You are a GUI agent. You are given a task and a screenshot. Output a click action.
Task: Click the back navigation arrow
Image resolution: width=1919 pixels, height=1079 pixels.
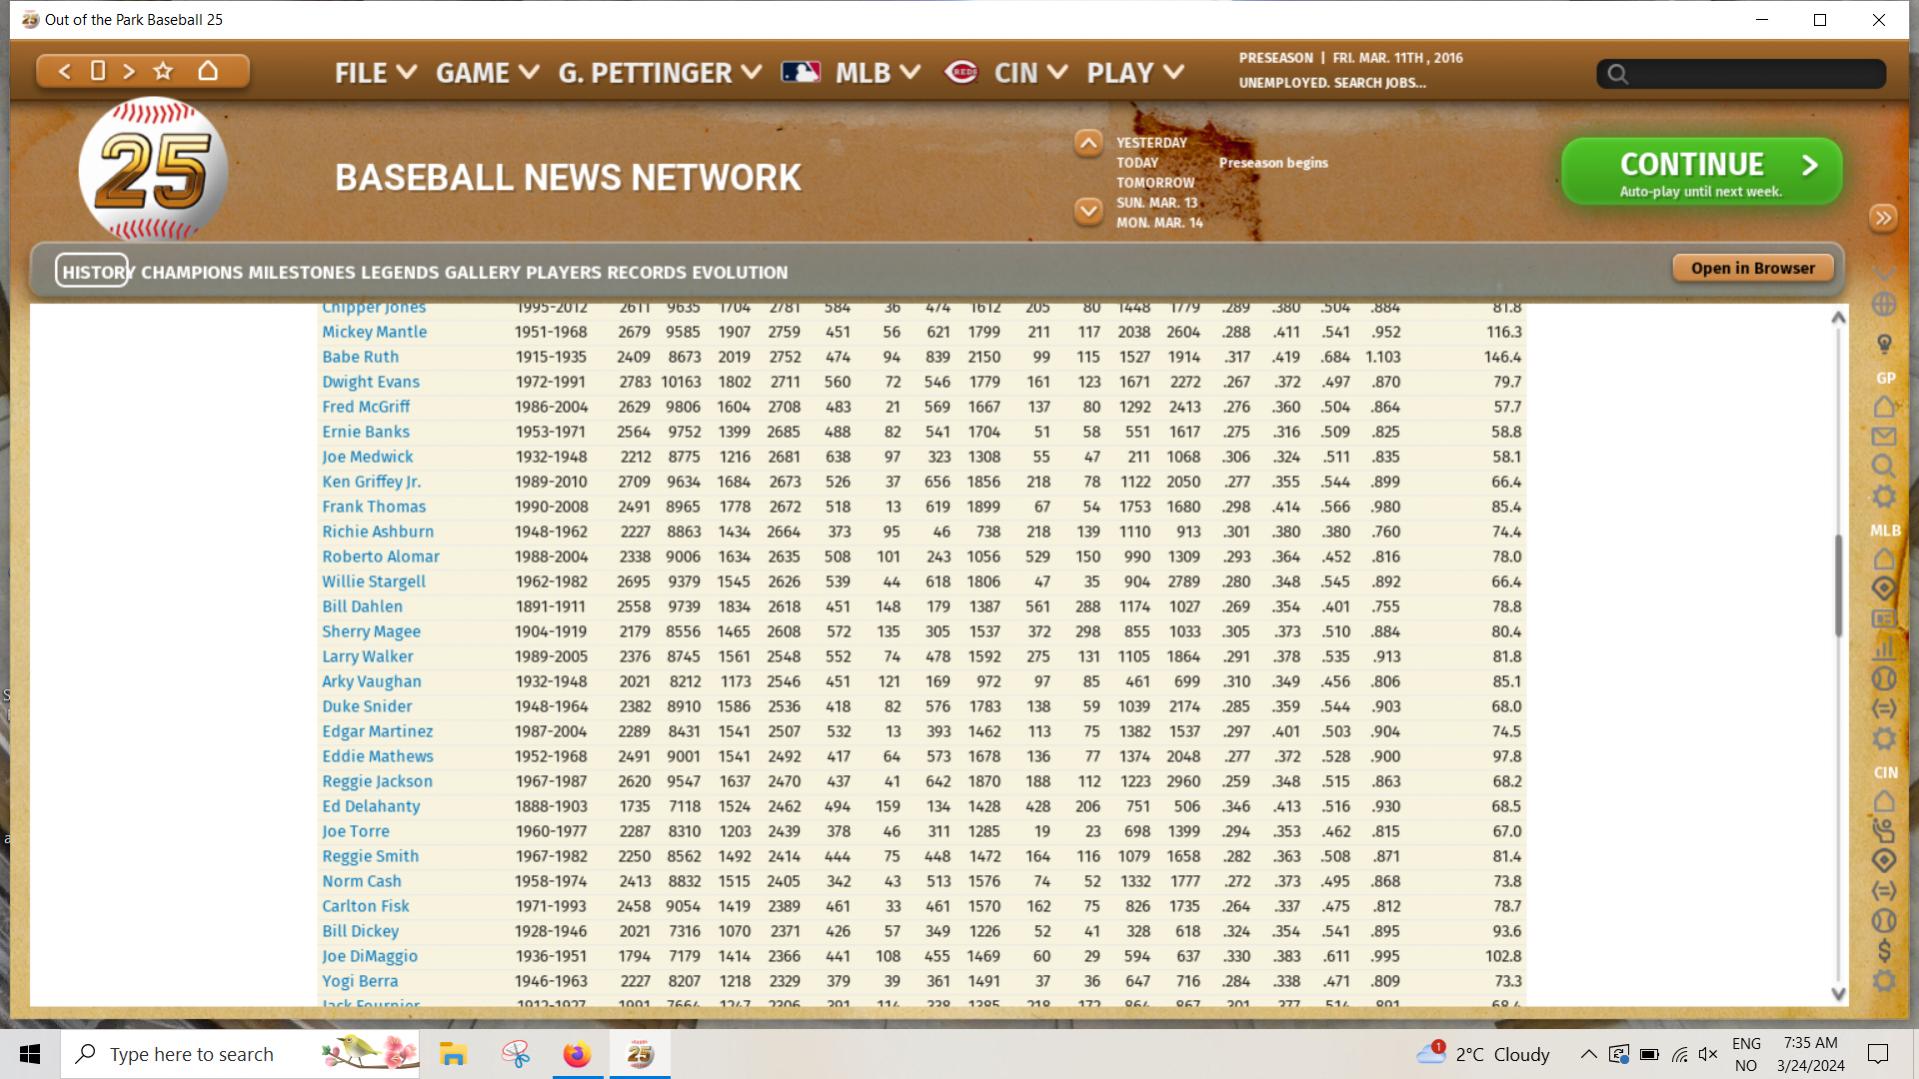coord(65,71)
